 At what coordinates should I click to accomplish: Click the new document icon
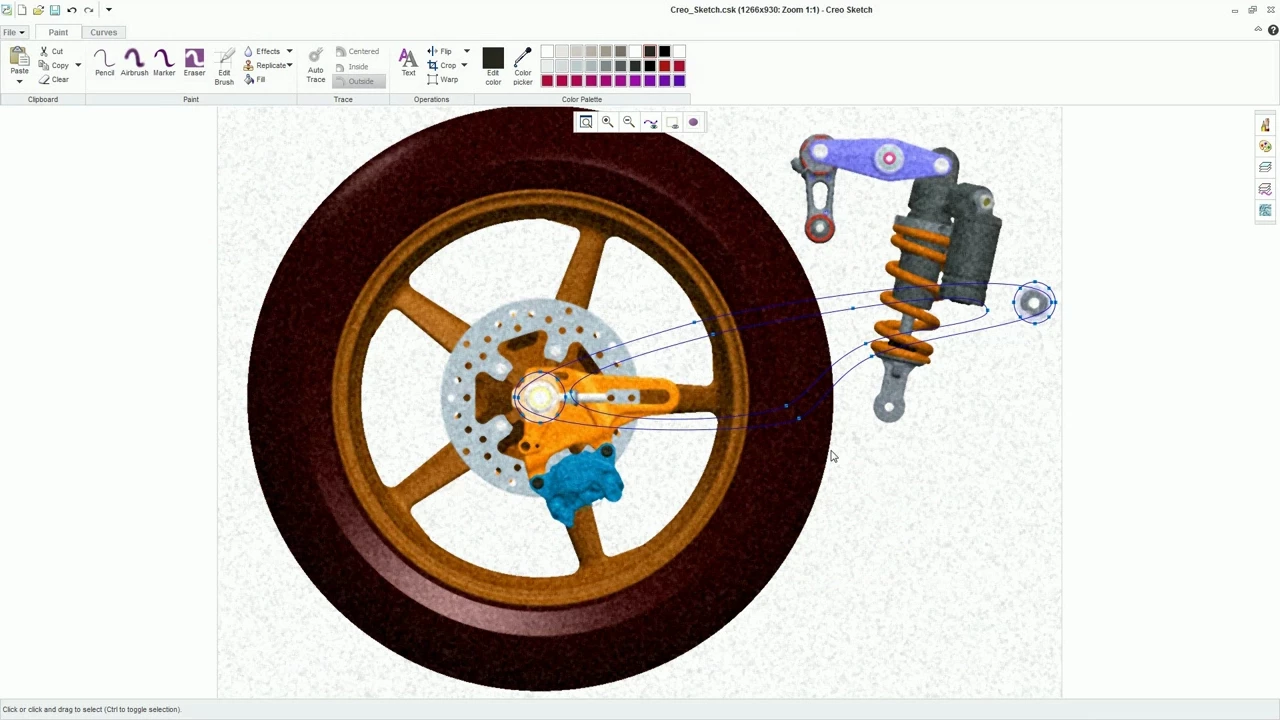click(x=22, y=10)
